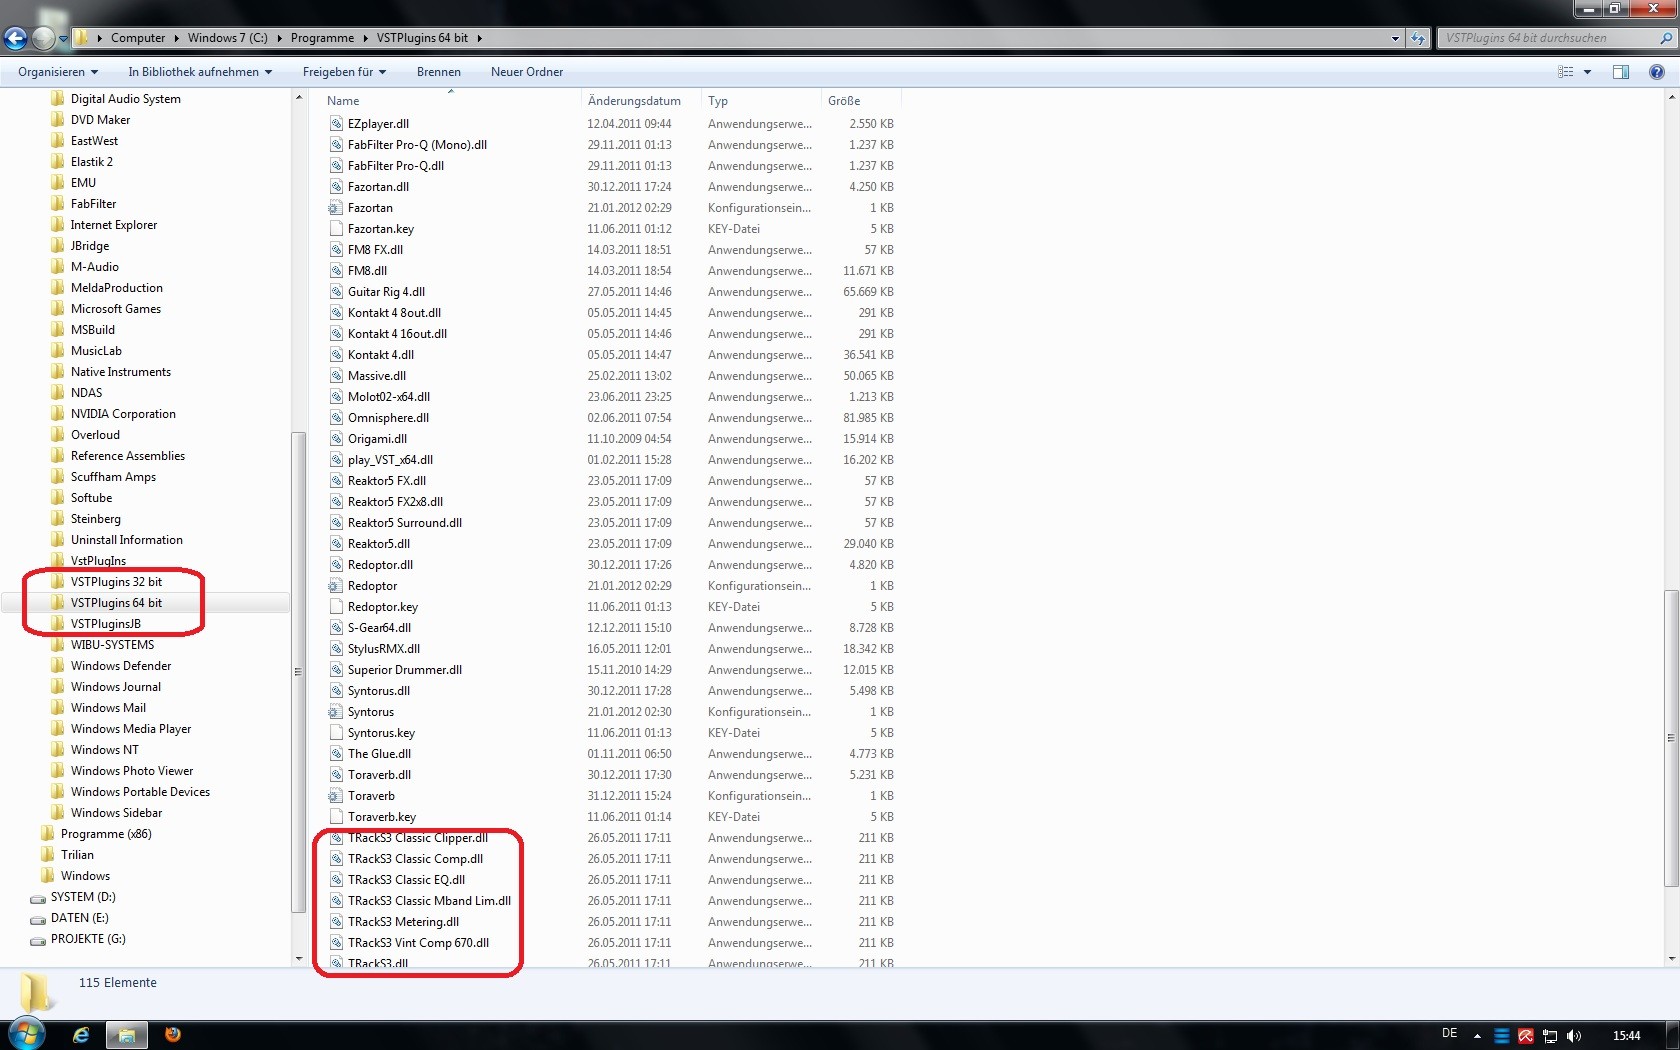Open the Organisieren dropdown menu

click(58, 72)
